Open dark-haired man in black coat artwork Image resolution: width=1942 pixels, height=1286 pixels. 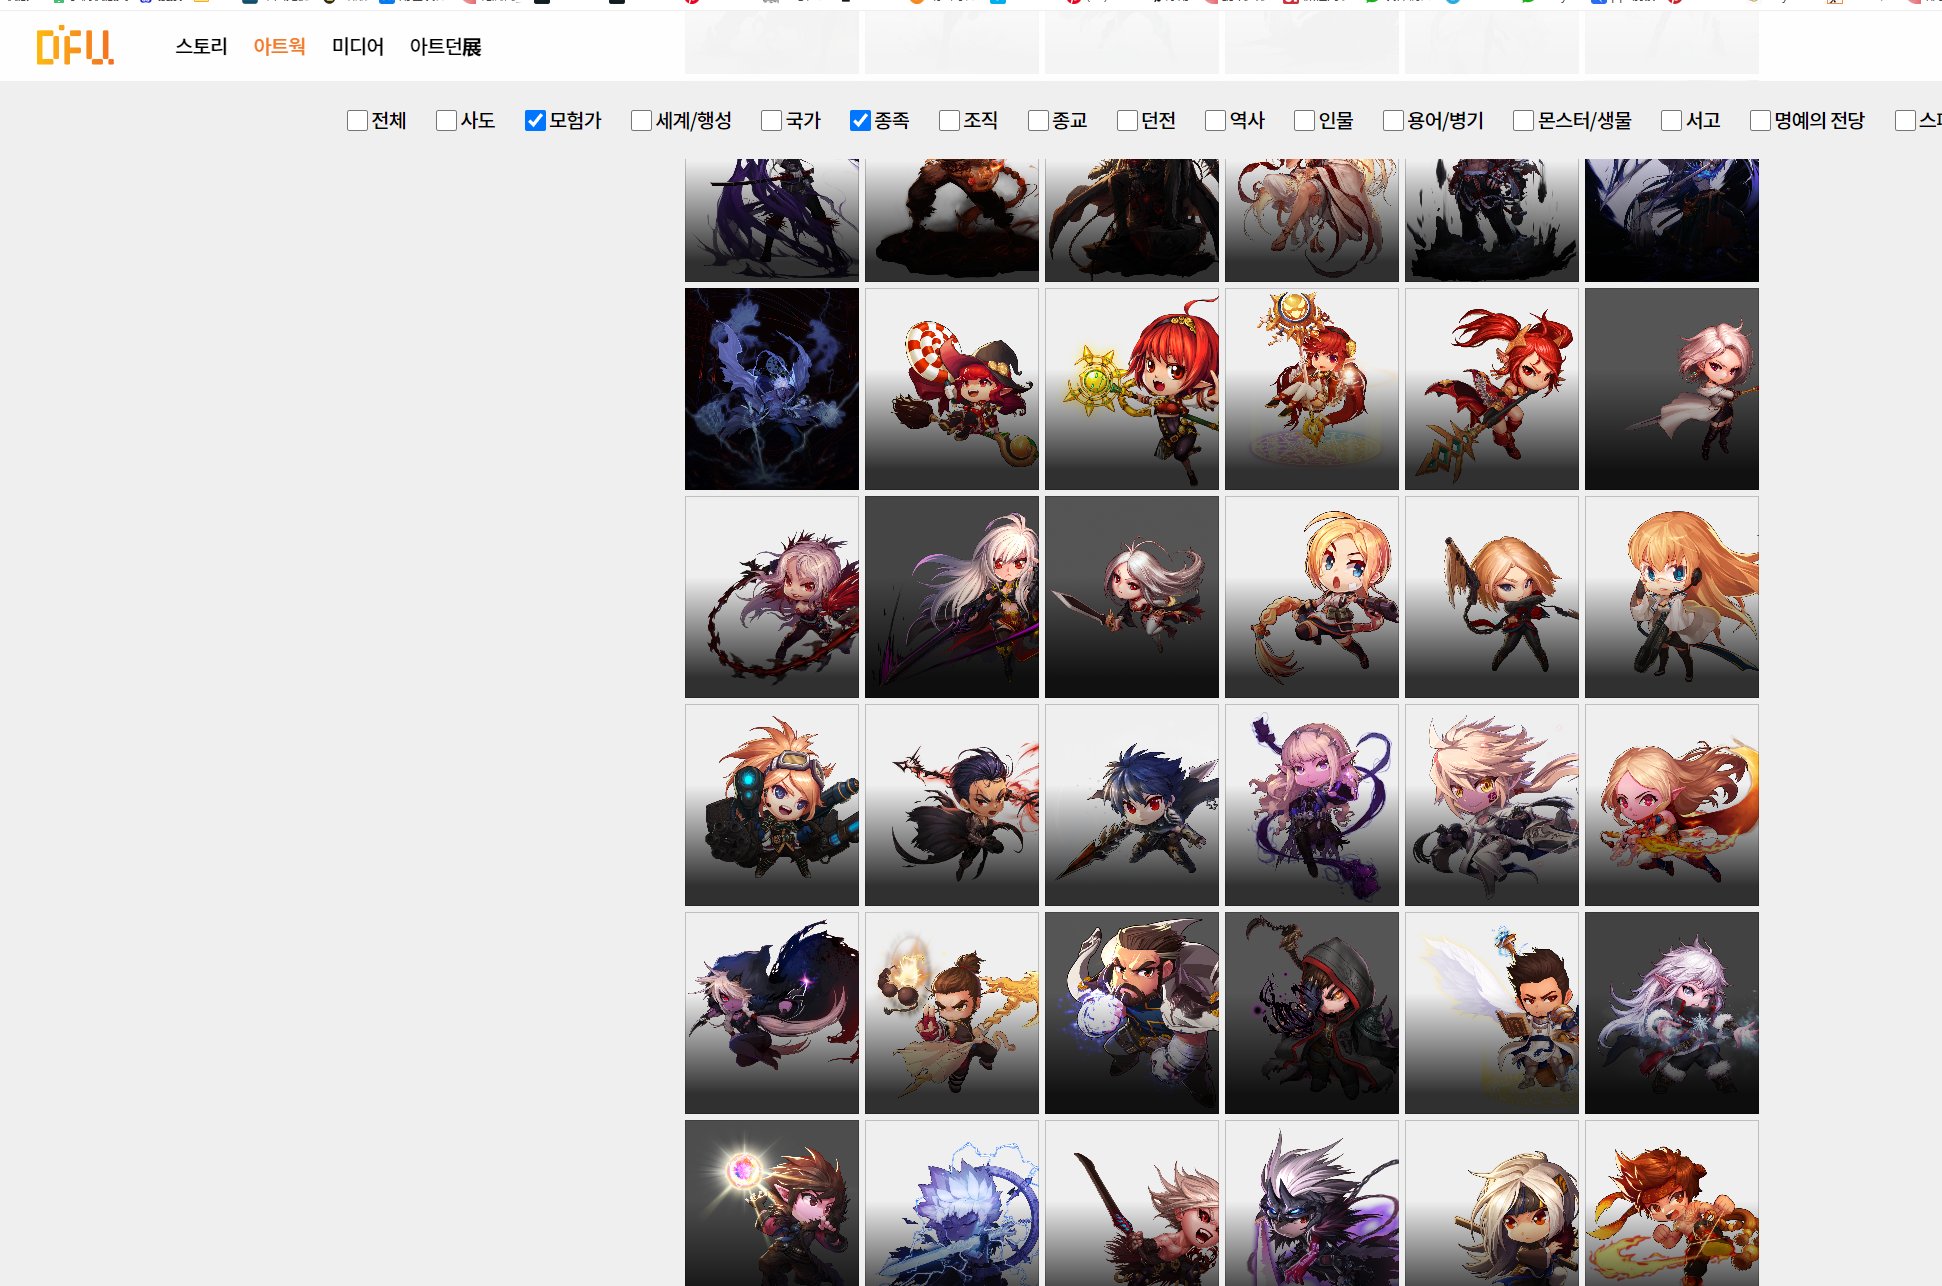coord(952,805)
